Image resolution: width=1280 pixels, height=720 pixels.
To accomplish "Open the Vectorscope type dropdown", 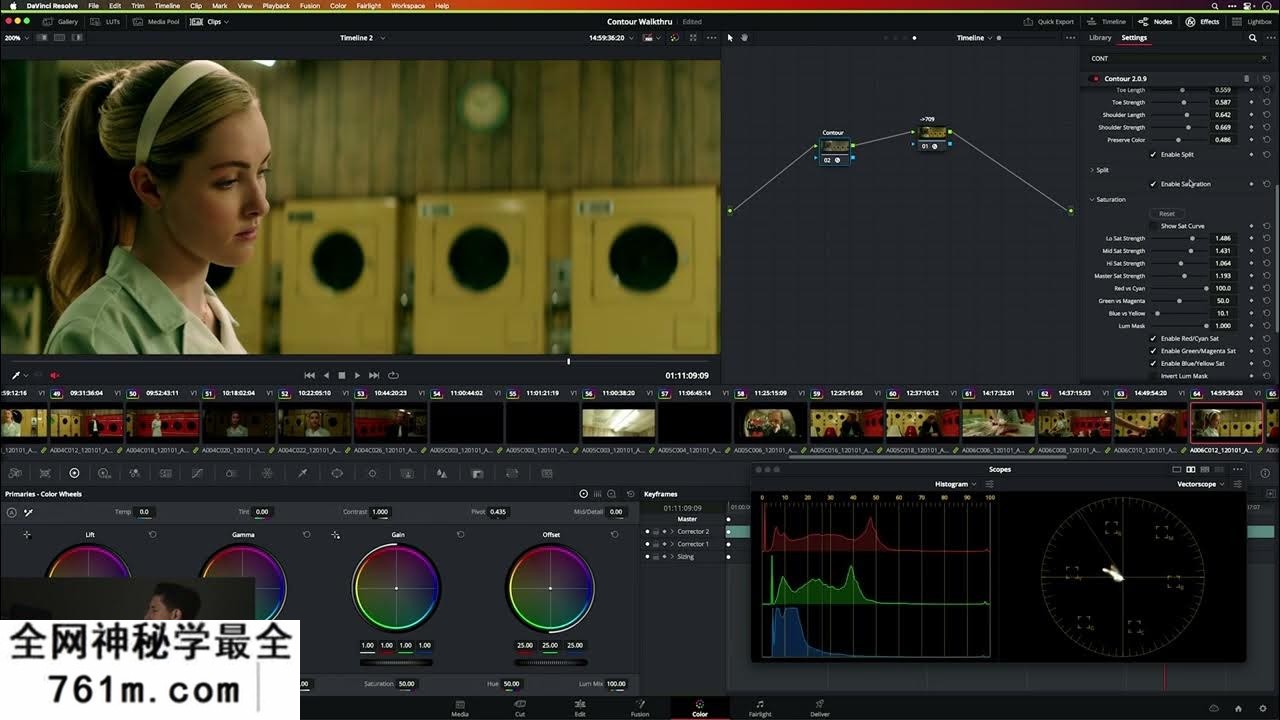I will pyautogui.click(x=1201, y=484).
